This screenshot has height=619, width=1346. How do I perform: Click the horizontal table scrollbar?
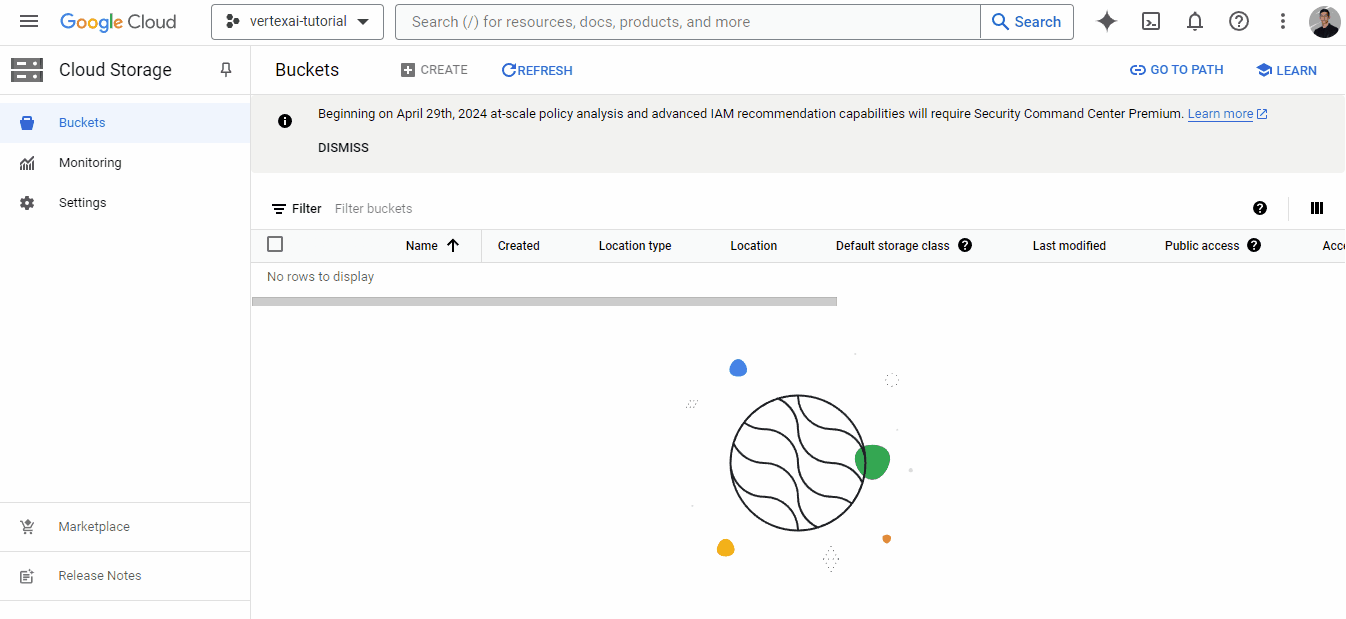click(x=544, y=301)
